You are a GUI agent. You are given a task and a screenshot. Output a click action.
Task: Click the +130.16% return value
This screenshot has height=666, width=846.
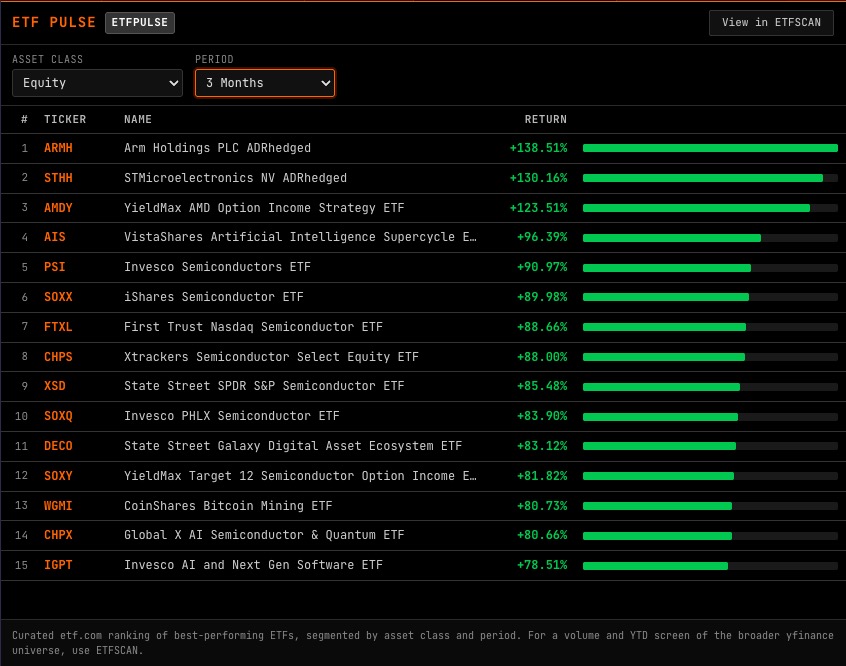538,178
